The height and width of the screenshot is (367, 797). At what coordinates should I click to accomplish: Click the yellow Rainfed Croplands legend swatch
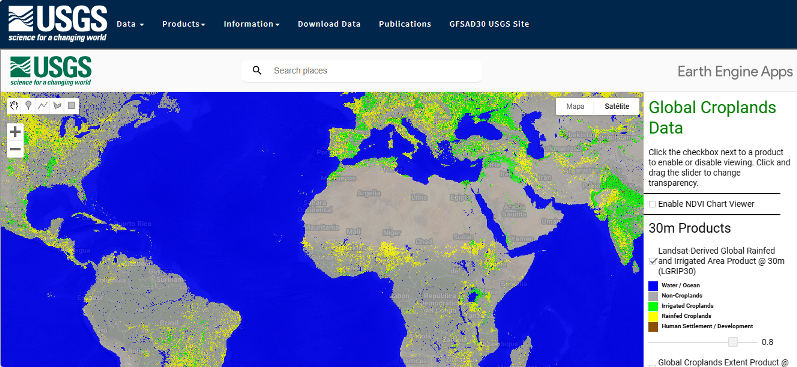(653, 316)
